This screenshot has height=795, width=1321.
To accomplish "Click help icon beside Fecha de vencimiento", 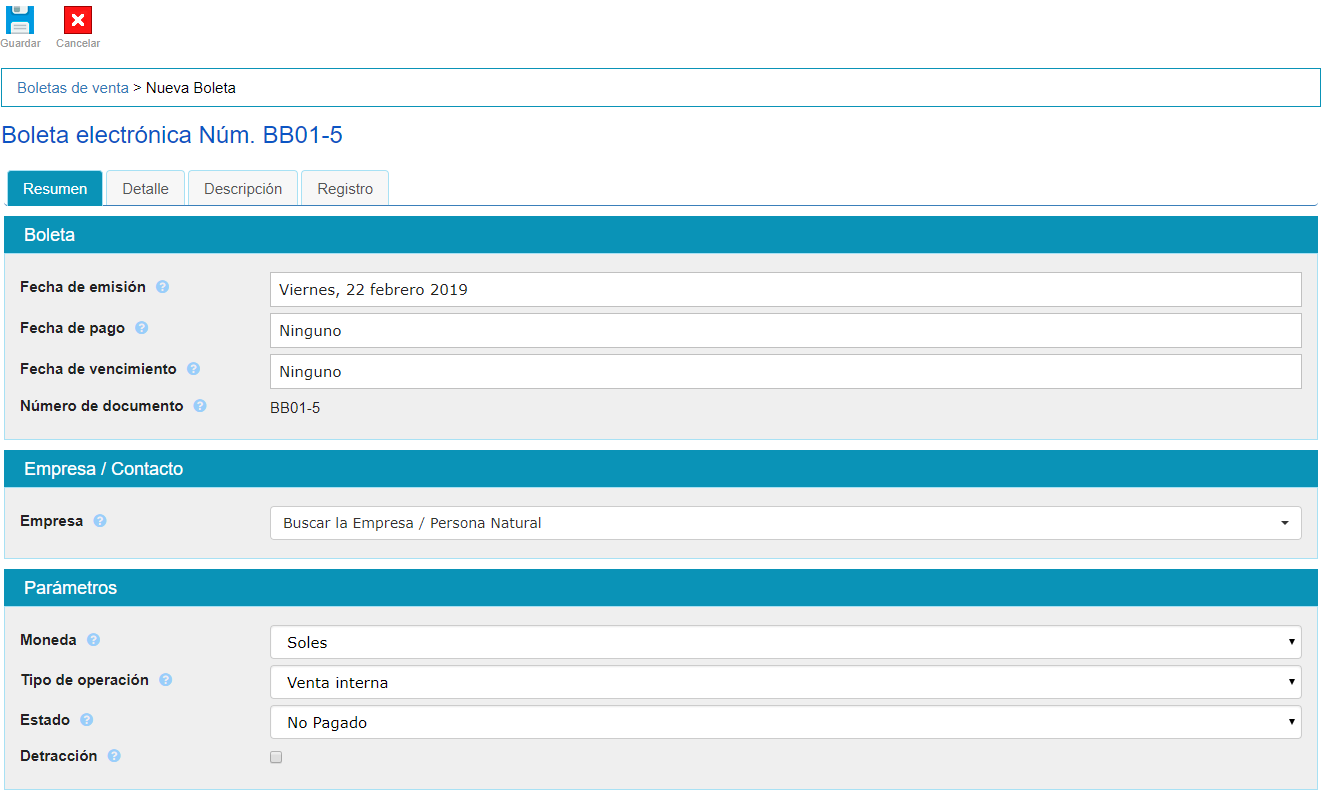I will [x=193, y=369].
